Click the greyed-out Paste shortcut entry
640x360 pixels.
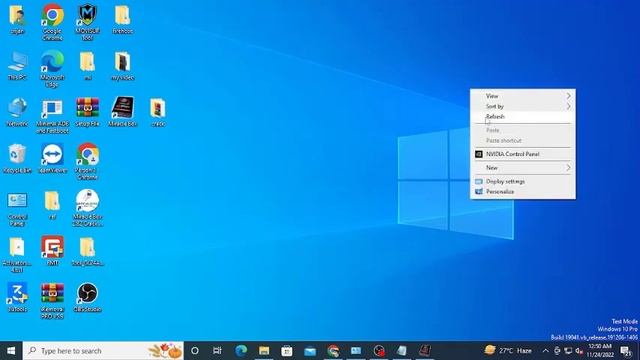point(523,140)
